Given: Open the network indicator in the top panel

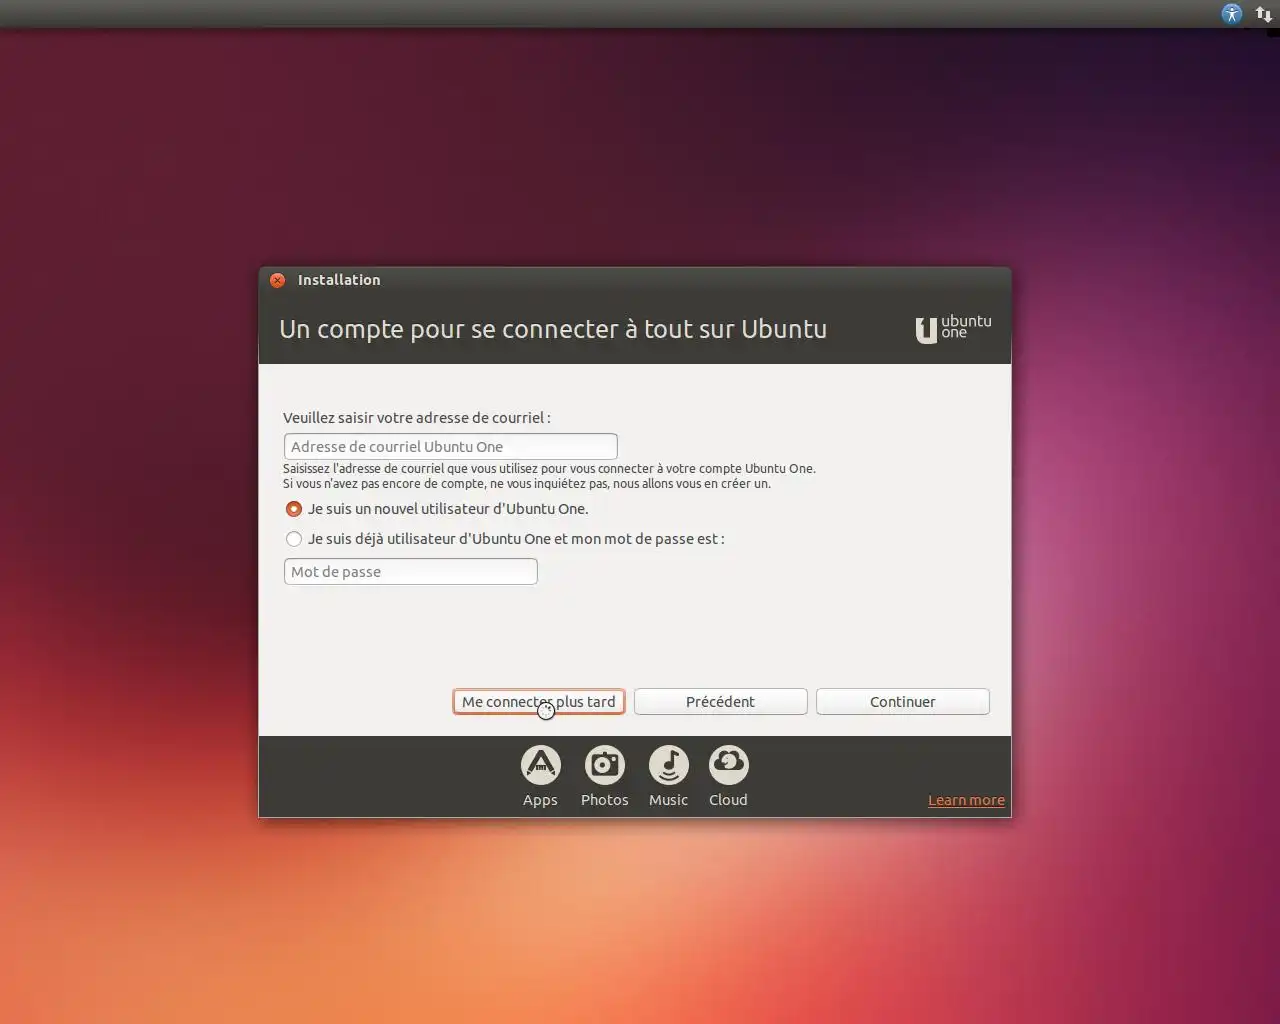Looking at the screenshot, I should [1264, 14].
